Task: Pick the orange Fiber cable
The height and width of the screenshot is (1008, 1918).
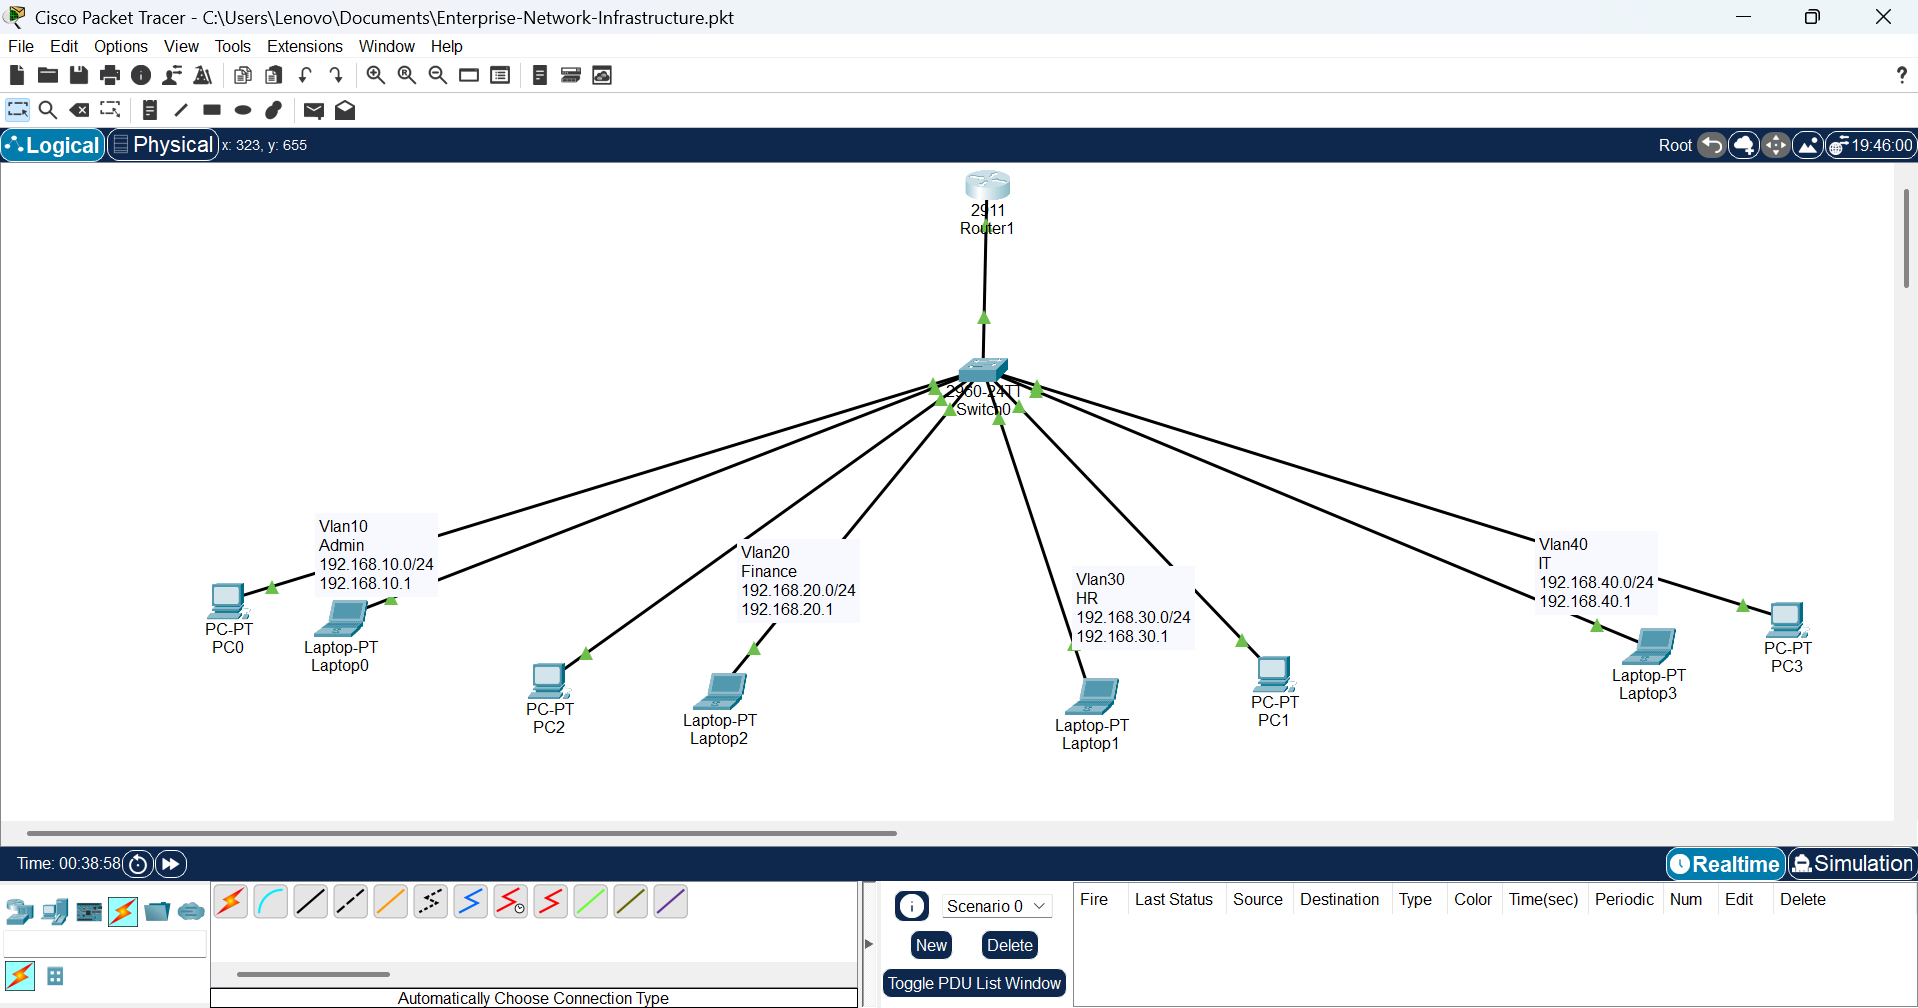Action: 391,901
